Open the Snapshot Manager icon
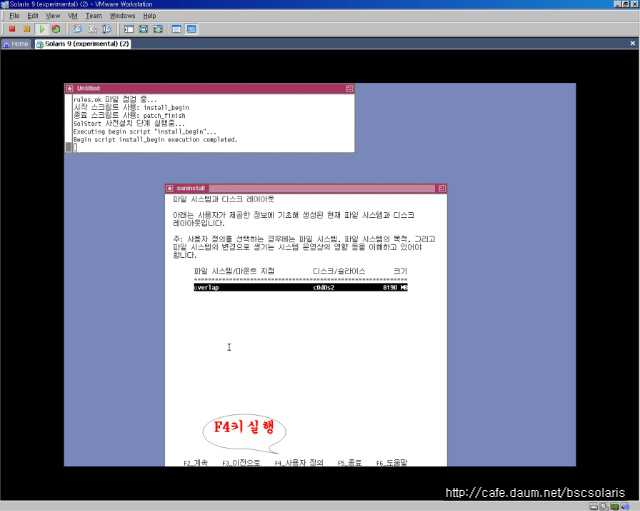Screen dimensions: 640x511 click(107, 29)
